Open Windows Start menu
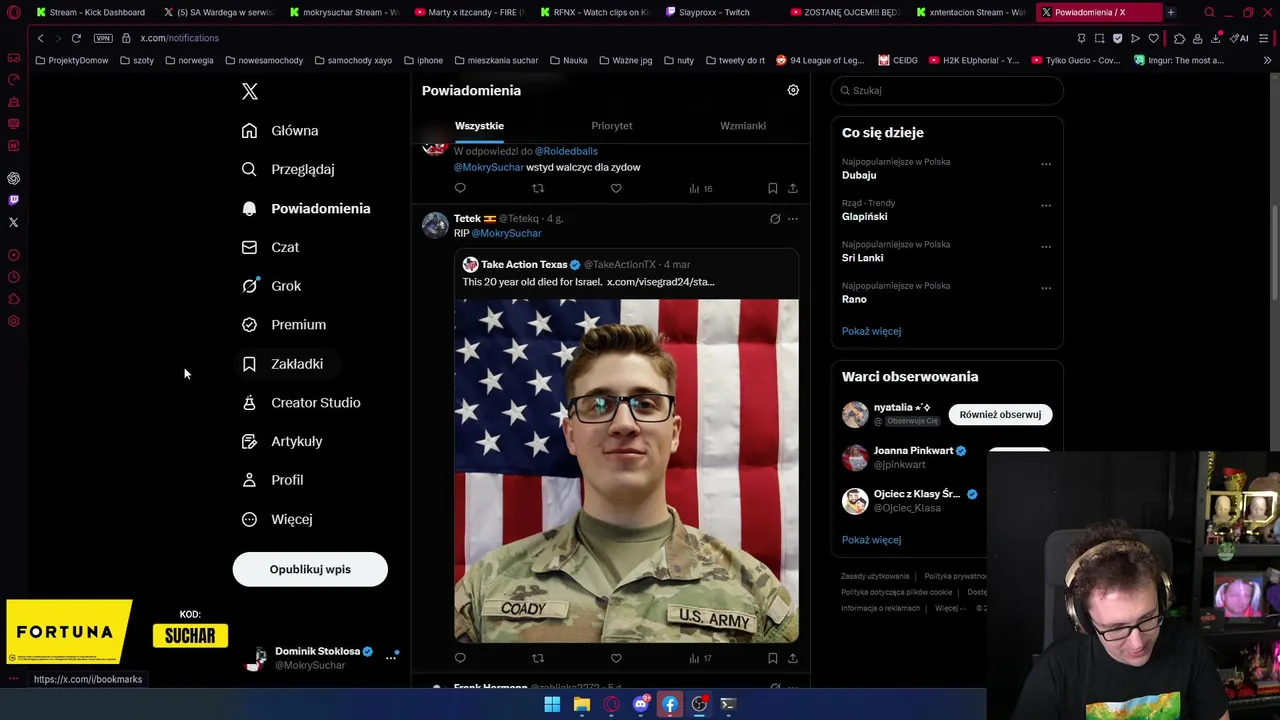Viewport: 1280px width, 720px height. coord(552,704)
